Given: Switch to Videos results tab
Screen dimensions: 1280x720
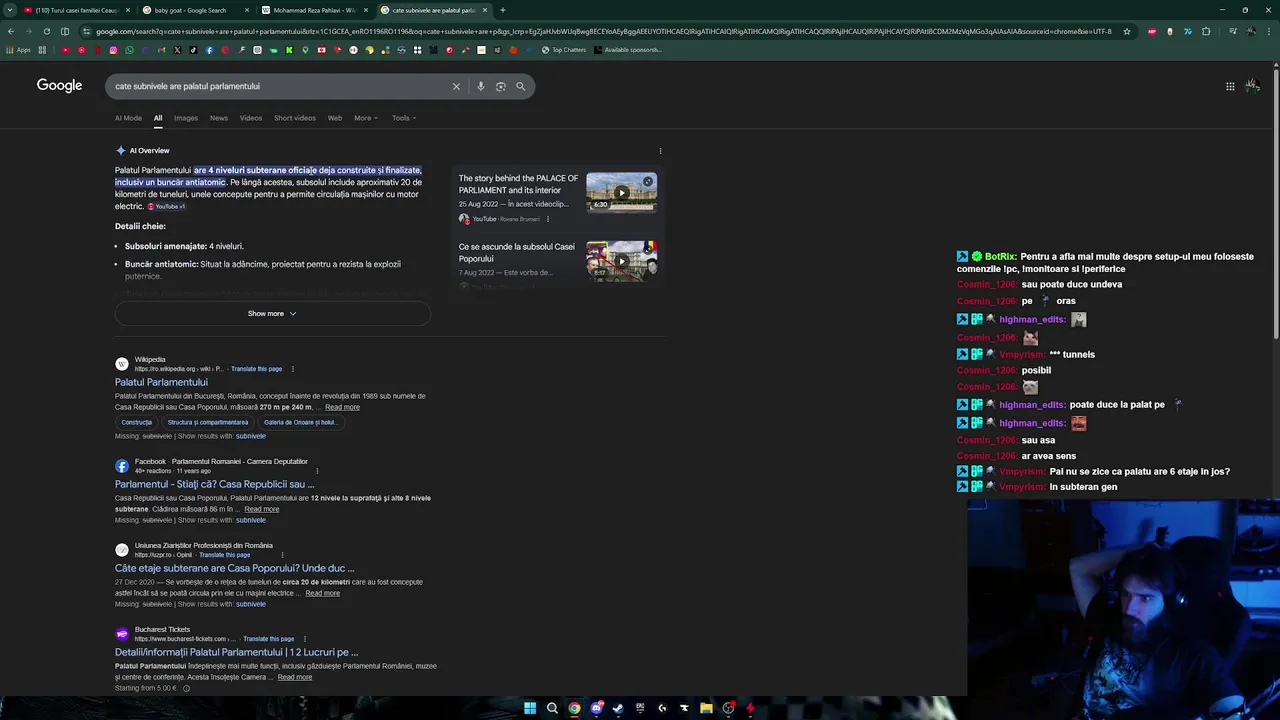Looking at the screenshot, I should point(251,118).
